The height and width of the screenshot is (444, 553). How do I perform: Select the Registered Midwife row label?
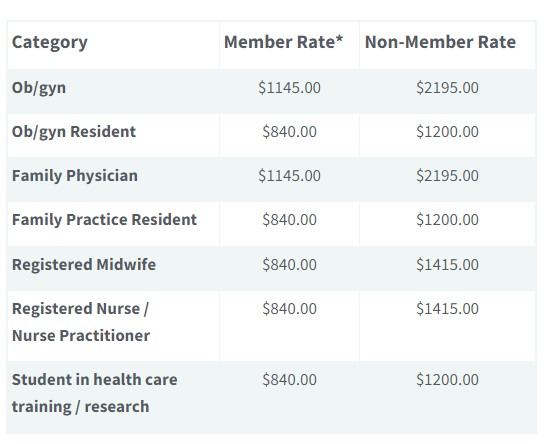[x=84, y=265]
